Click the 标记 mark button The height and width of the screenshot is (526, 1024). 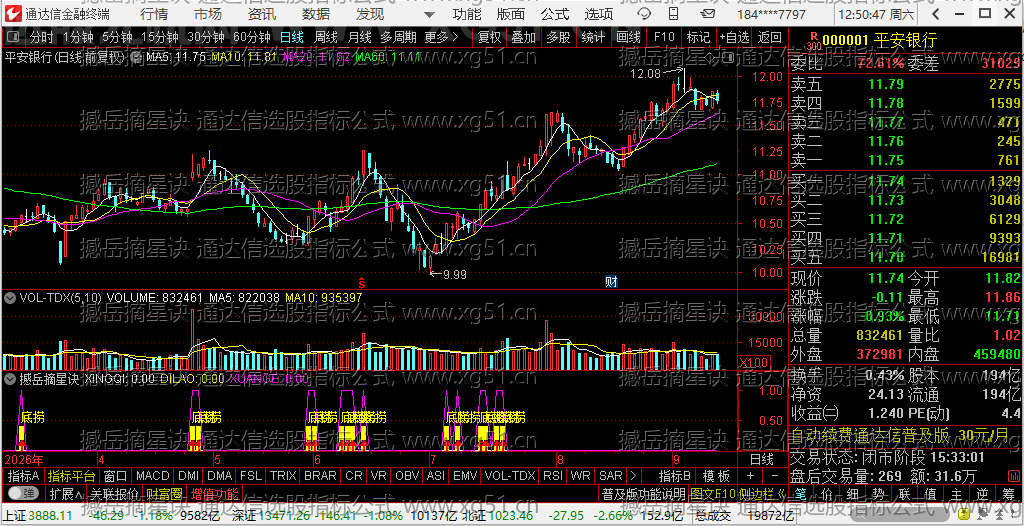pos(698,37)
